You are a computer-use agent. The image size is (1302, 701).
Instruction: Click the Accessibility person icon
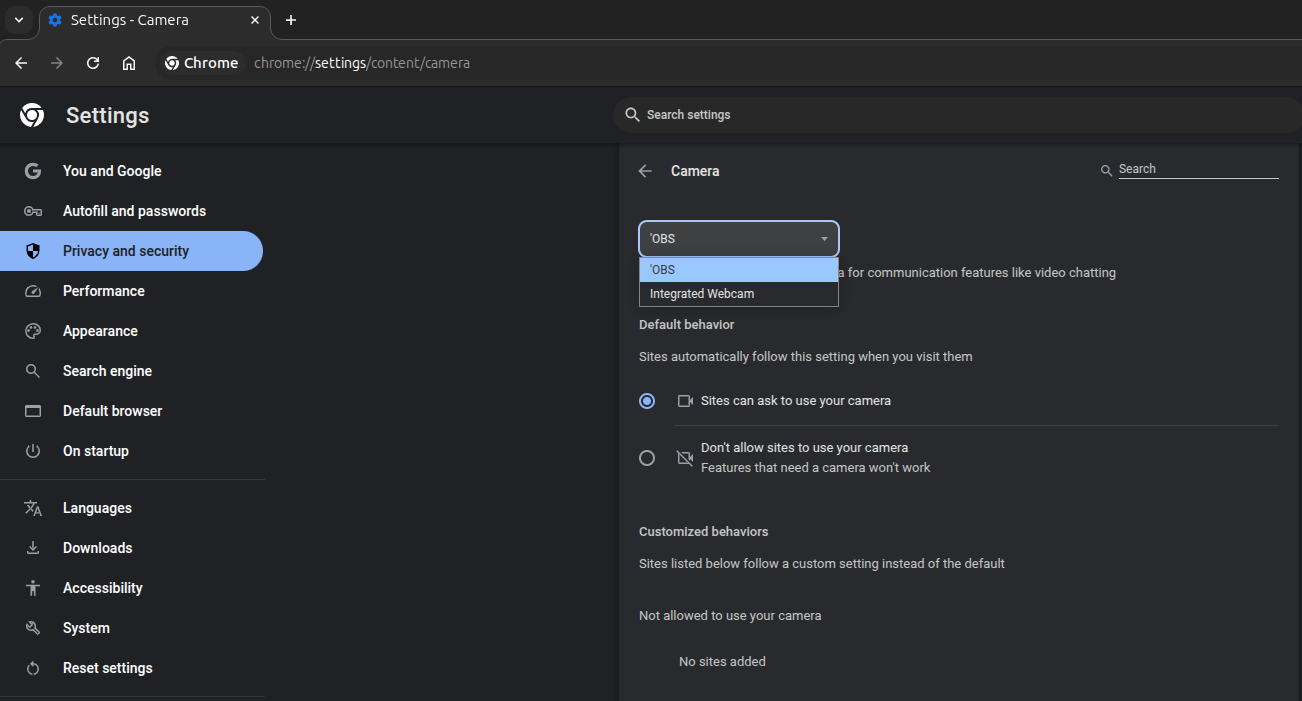(33, 588)
